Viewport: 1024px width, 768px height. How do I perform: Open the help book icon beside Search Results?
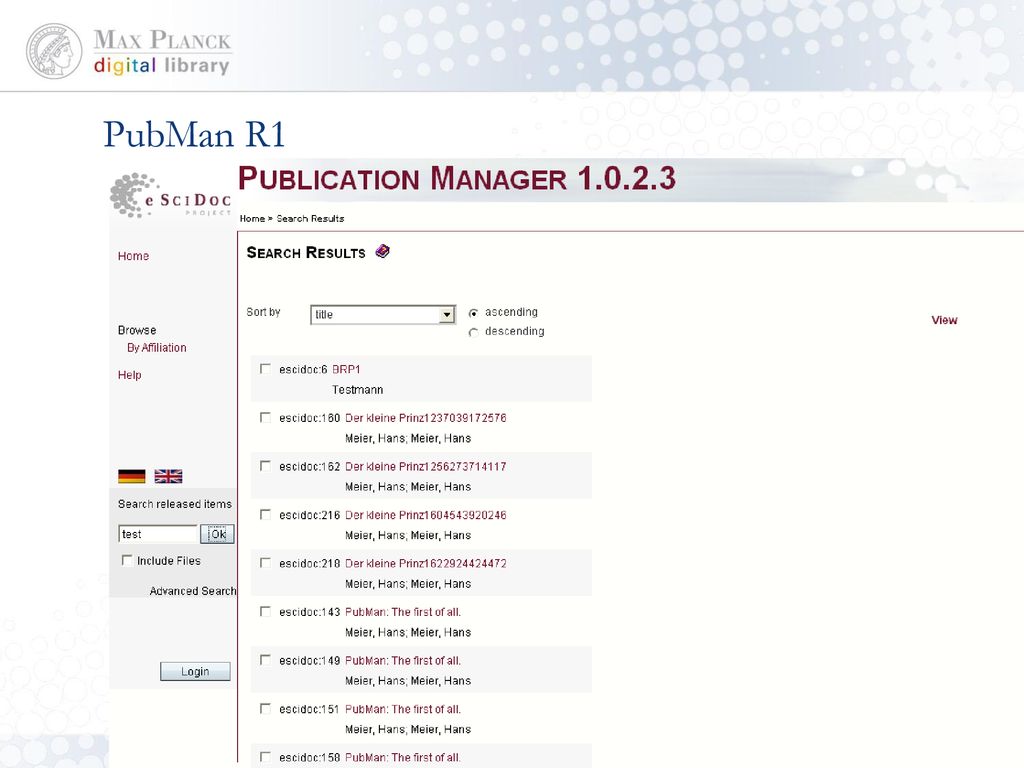[383, 251]
